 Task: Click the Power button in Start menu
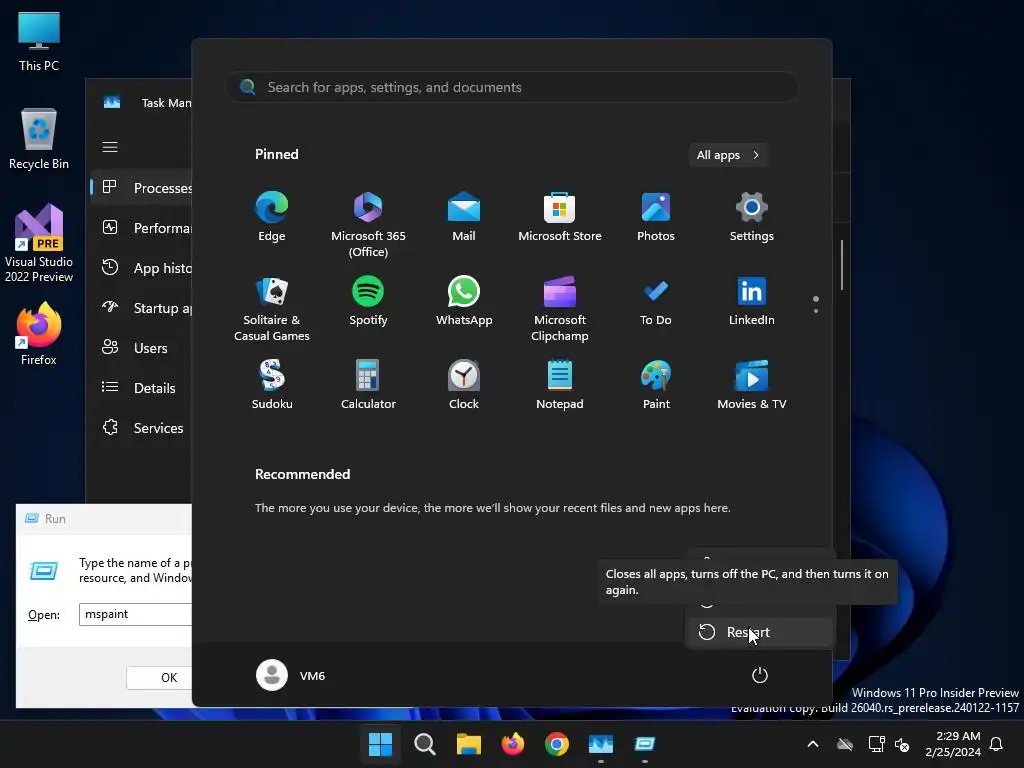[760, 675]
